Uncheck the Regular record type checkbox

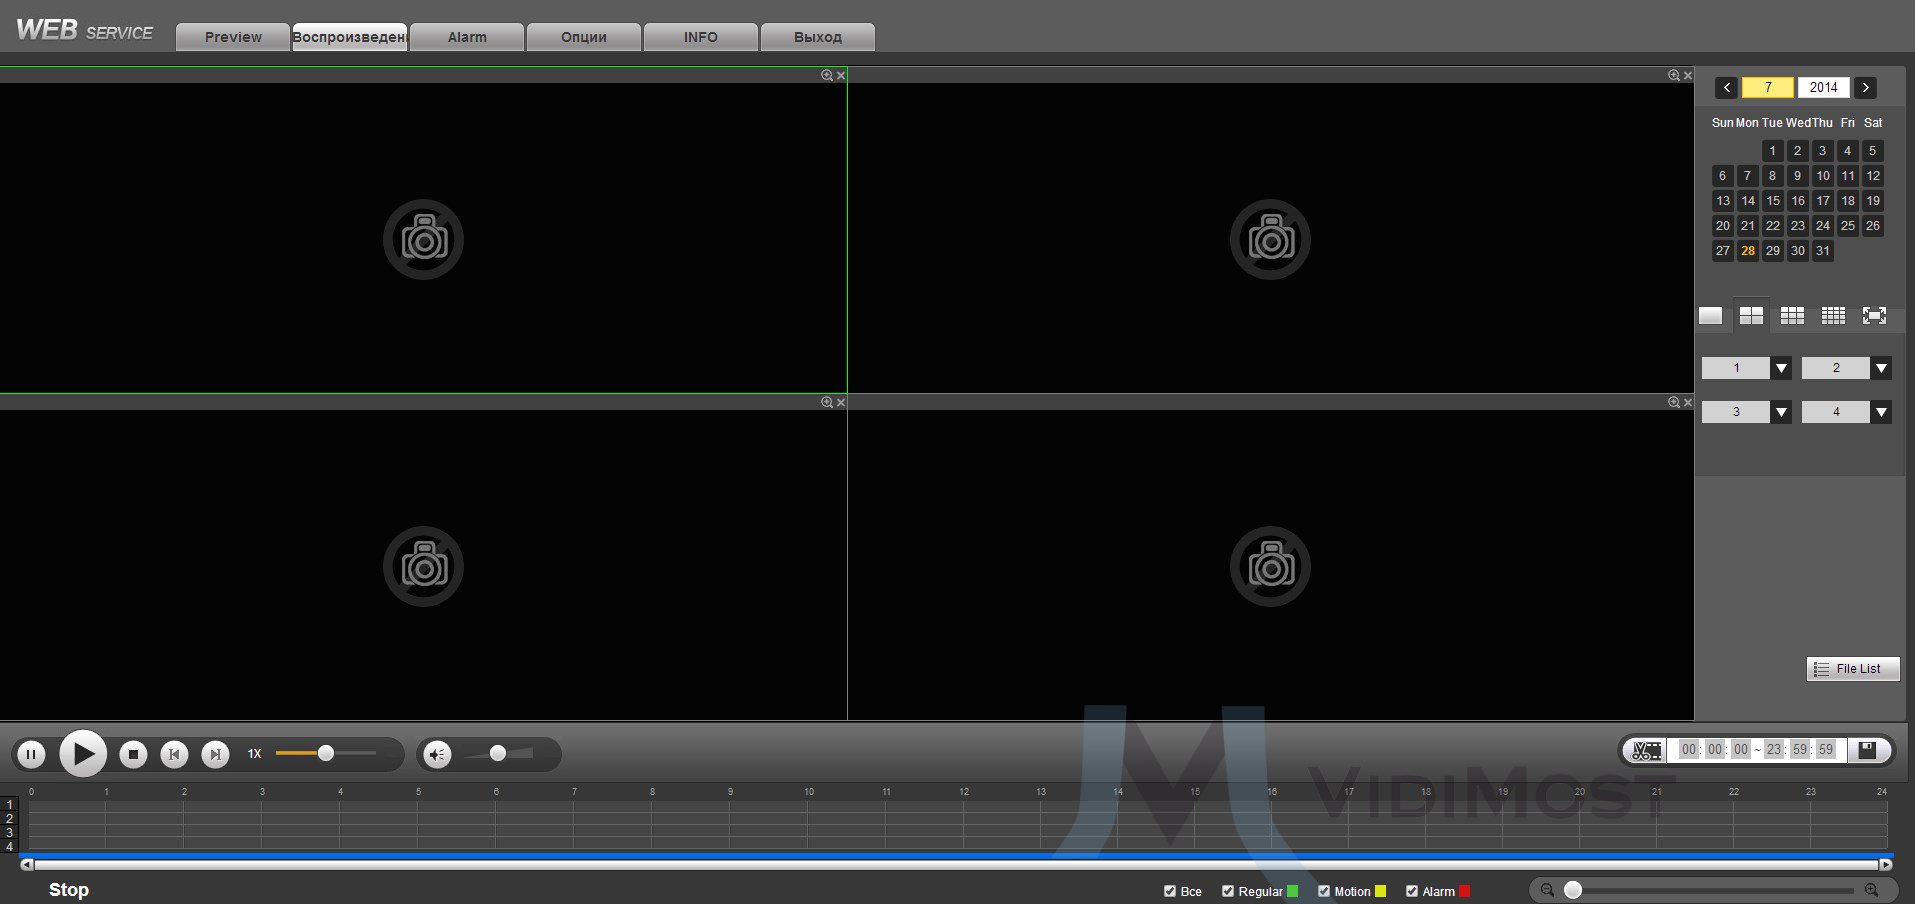pyautogui.click(x=1228, y=891)
